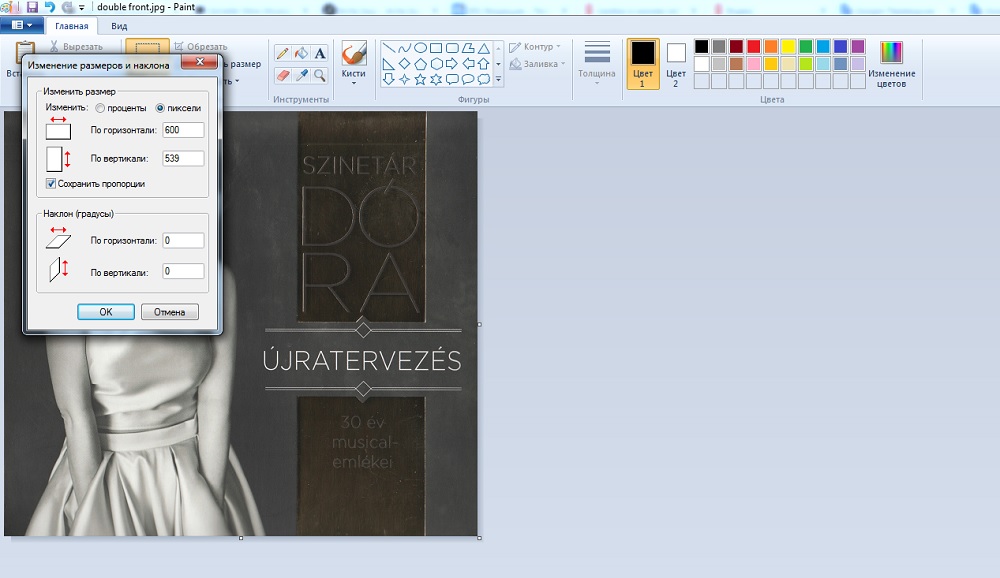Viewport: 1000px width, 578px height.
Task: Pick the polygon shape
Action: pos(467,48)
